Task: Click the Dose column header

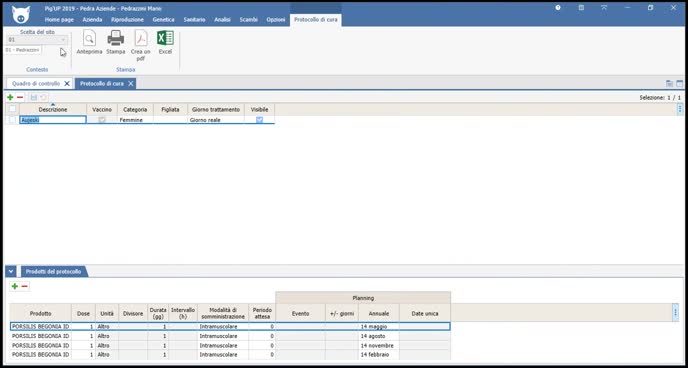Action: point(83,314)
